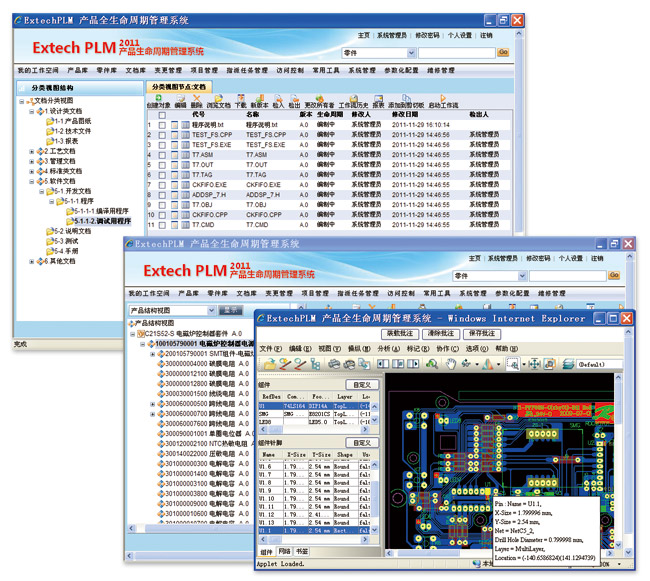Click the Go button in the back window
This screenshot has height=581, width=650.
pos(503,52)
